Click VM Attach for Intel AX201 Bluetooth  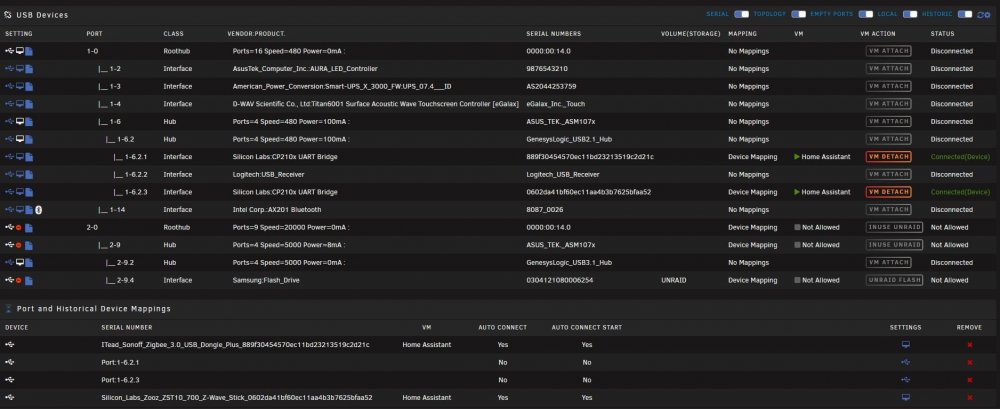tap(888, 209)
